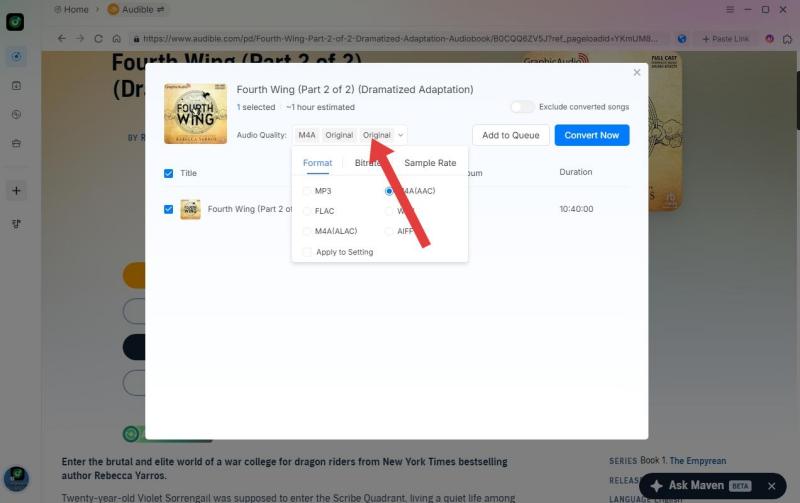800x503 pixels.
Task: Open the toolbox sidebar icon
Action: click(16, 143)
